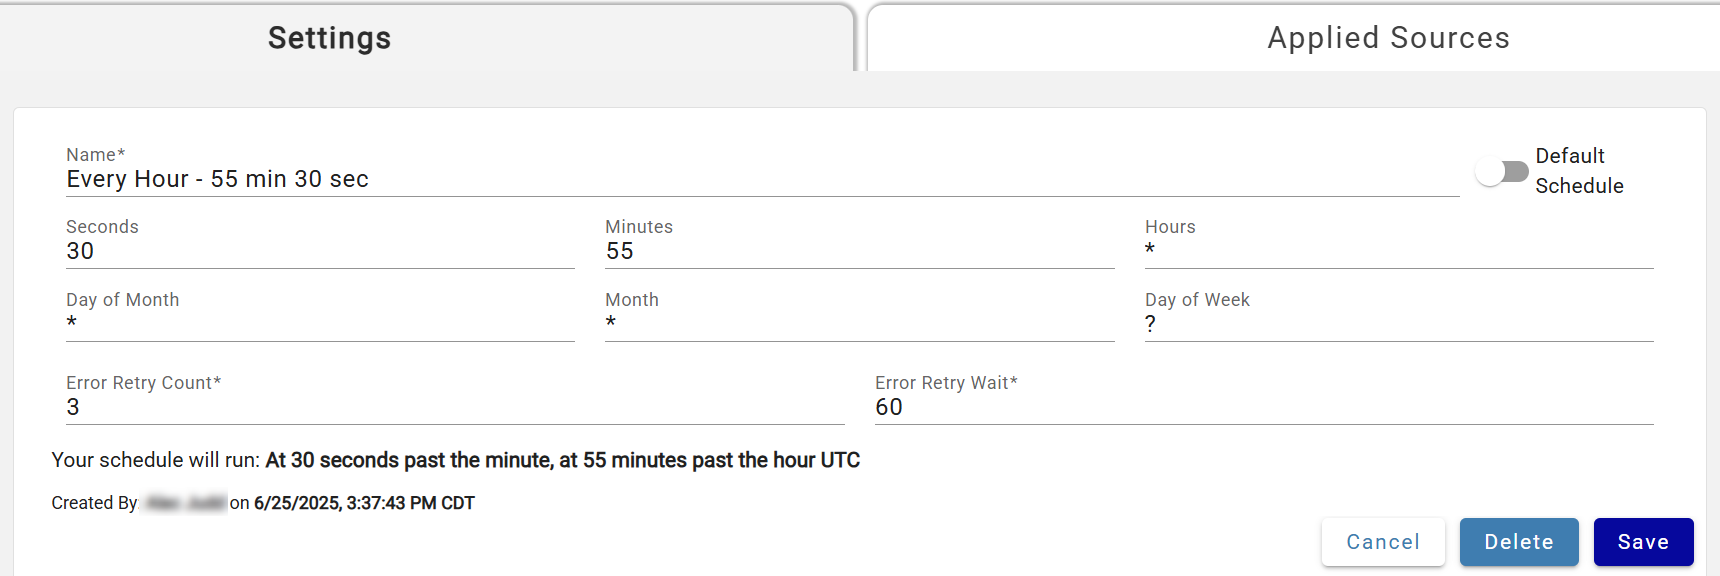This screenshot has width=1720, height=576.
Task: Click the Seconds field label
Action: point(101,226)
